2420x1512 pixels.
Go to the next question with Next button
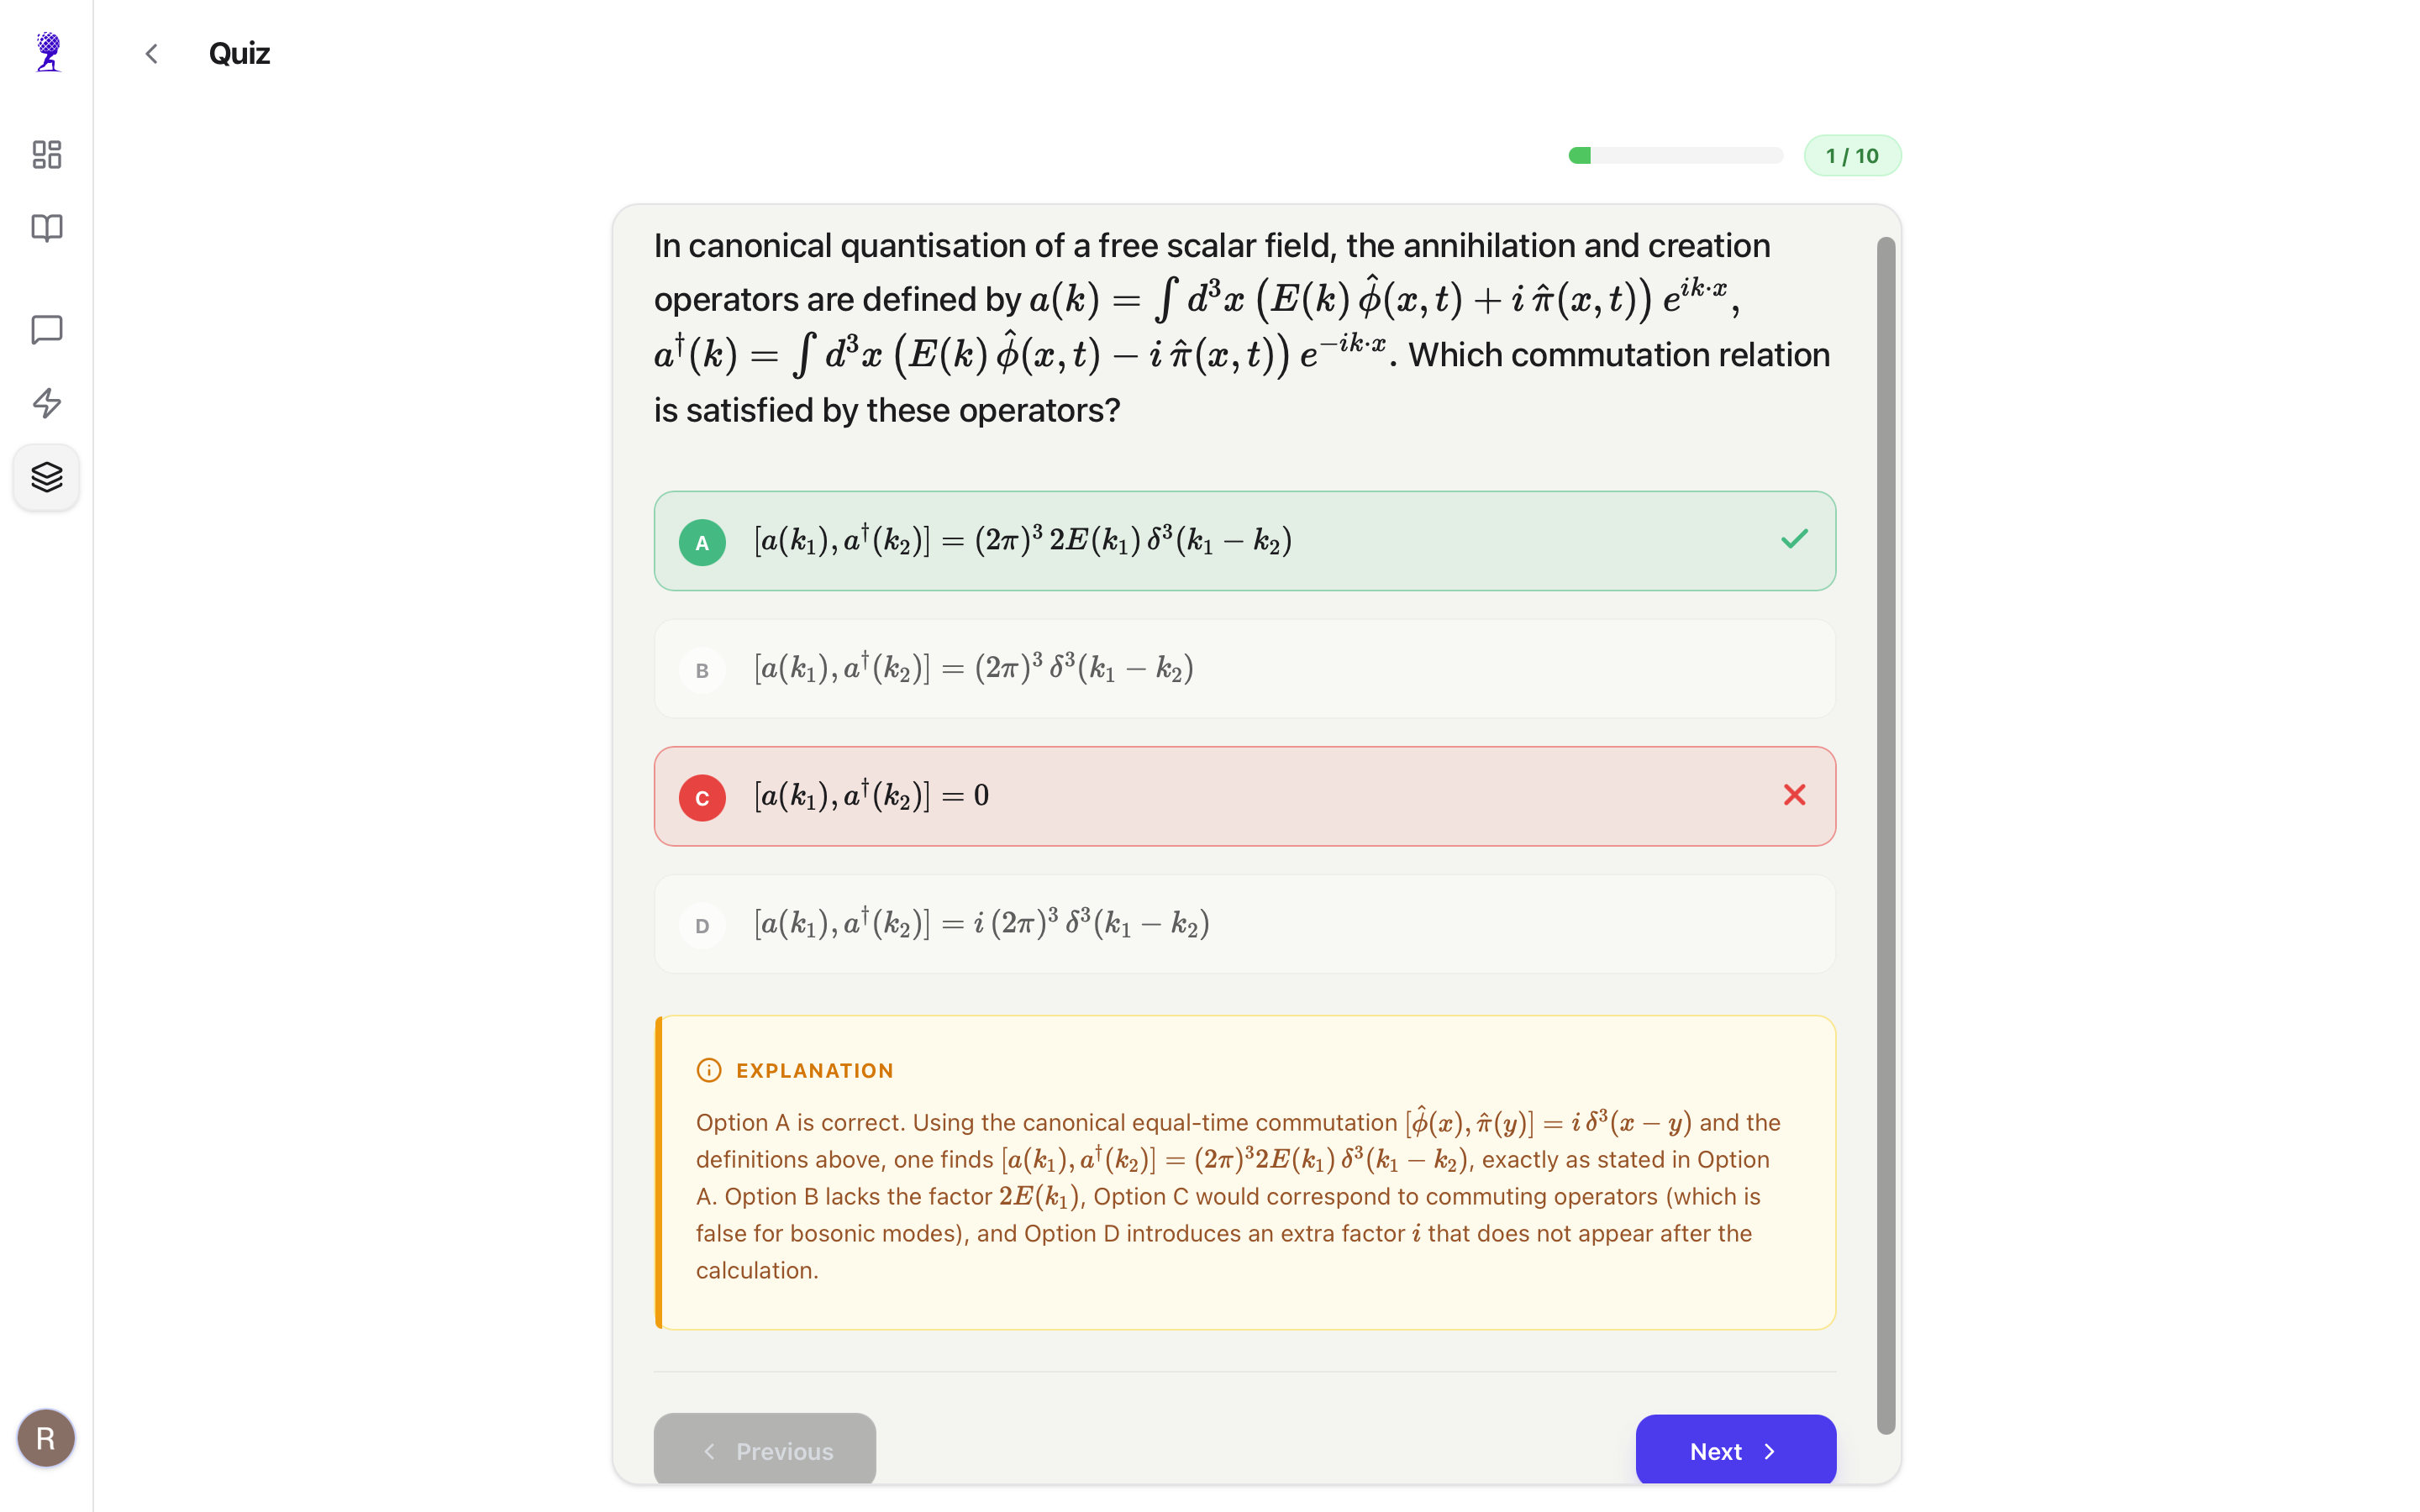[1734, 1450]
